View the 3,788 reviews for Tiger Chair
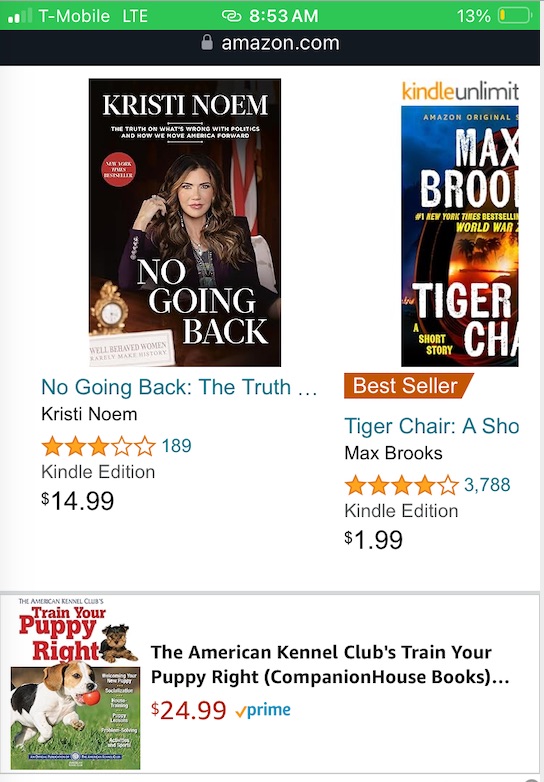Viewport: 544px width, 782px height. 487,485
